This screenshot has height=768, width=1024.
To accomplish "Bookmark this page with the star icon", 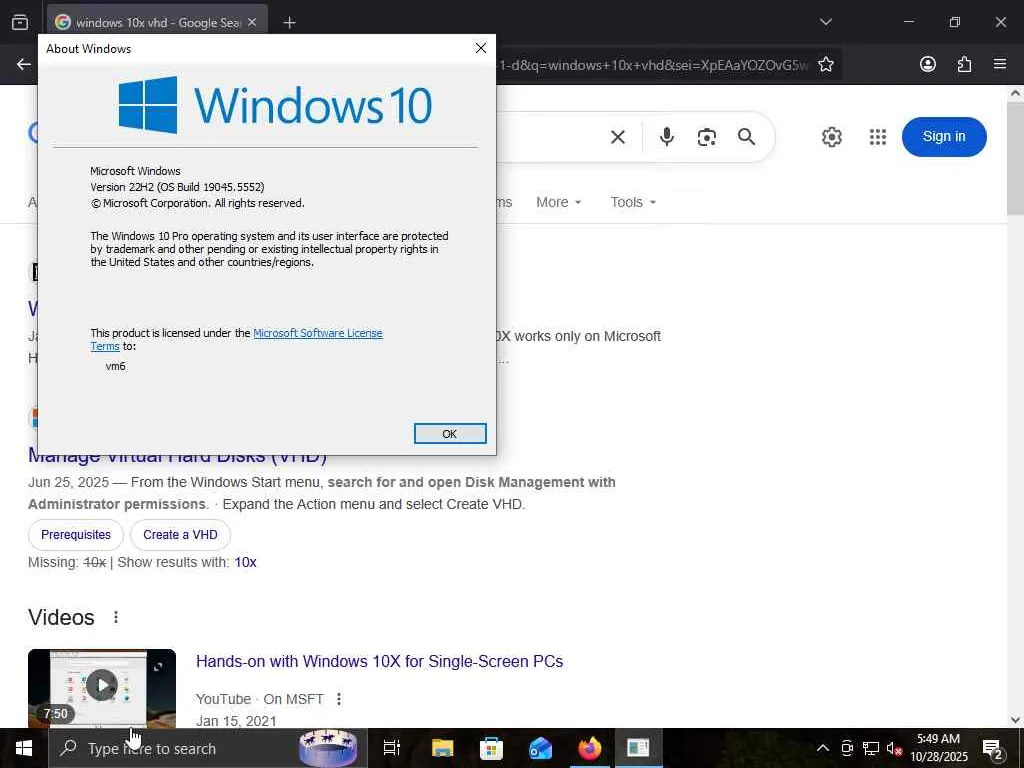I will click(825, 64).
